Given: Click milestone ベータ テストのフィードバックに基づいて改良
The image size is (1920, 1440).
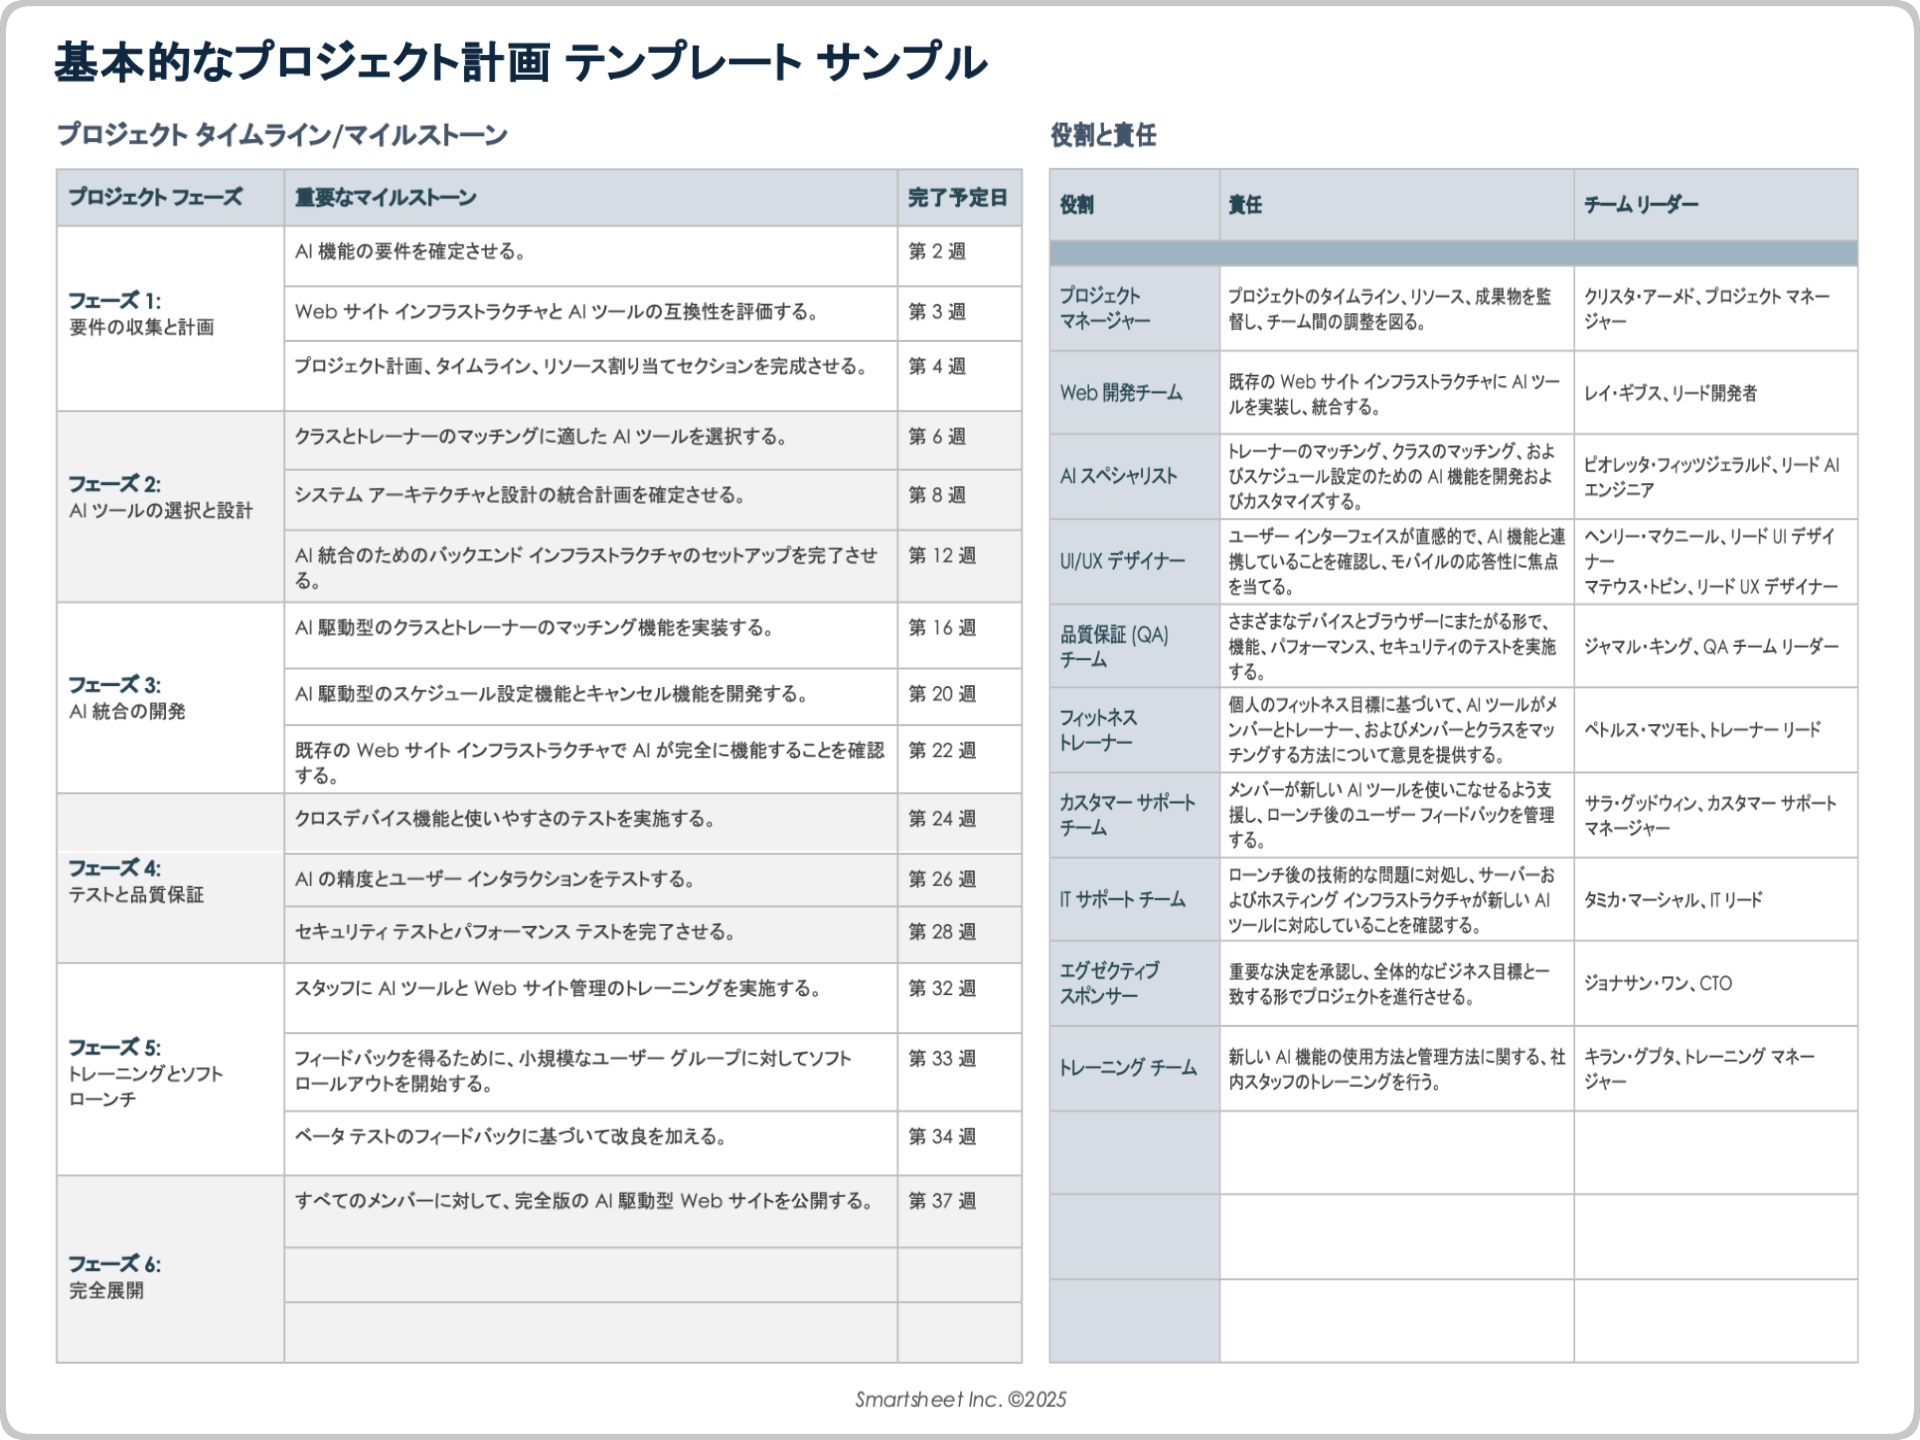Looking at the screenshot, I should pos(590,1143).
